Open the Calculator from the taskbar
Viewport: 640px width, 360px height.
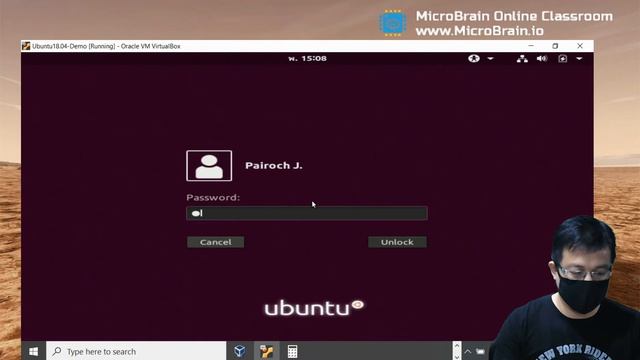coord(292,351)
